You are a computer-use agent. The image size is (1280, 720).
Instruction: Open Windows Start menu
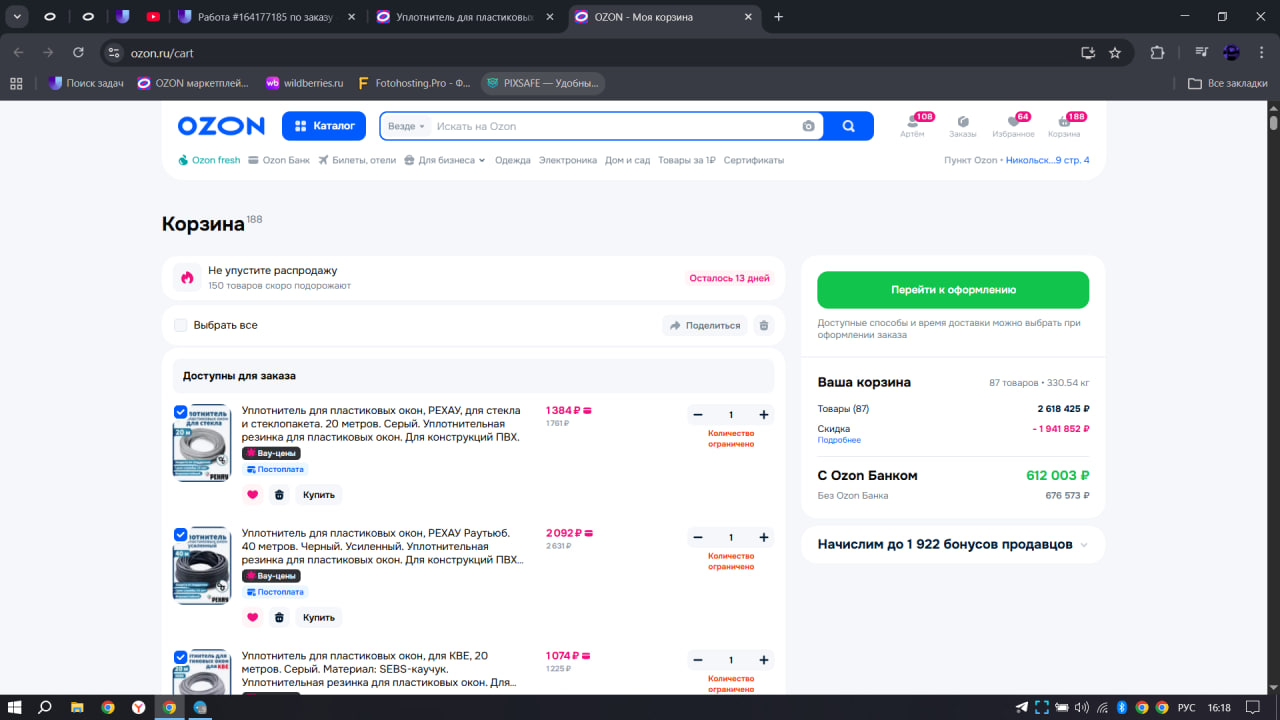16,707
